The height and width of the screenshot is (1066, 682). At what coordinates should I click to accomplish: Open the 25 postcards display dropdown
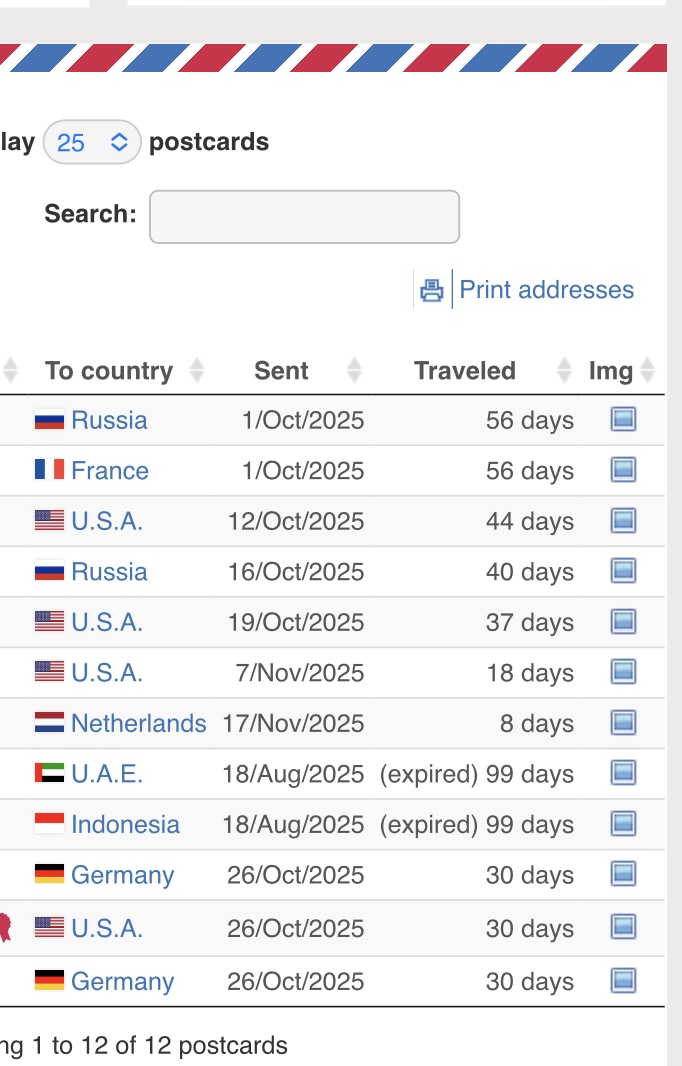[92, 142]
